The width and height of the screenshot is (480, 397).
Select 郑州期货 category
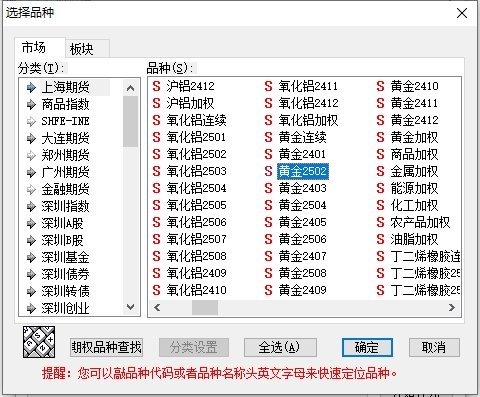click(x=66, y=155)
